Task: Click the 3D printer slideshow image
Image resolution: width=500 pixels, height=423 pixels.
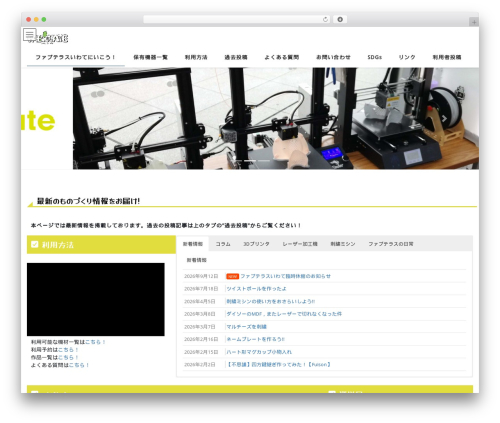Action: [276, 118]
